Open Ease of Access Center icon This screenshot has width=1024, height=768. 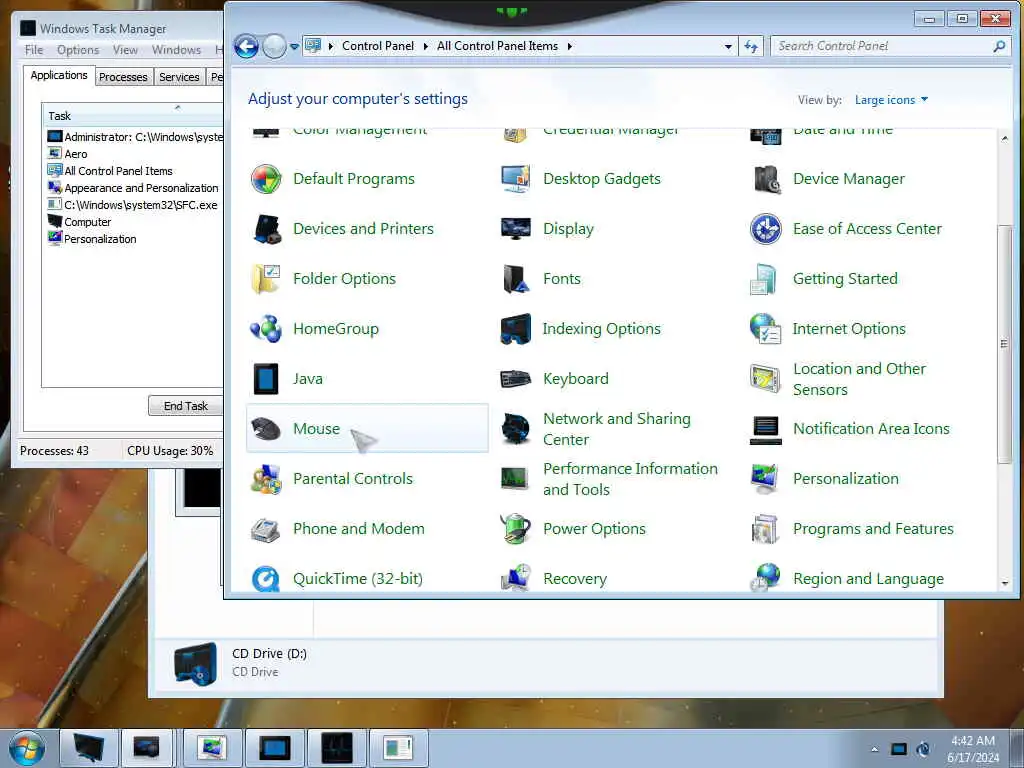[765, 229]
